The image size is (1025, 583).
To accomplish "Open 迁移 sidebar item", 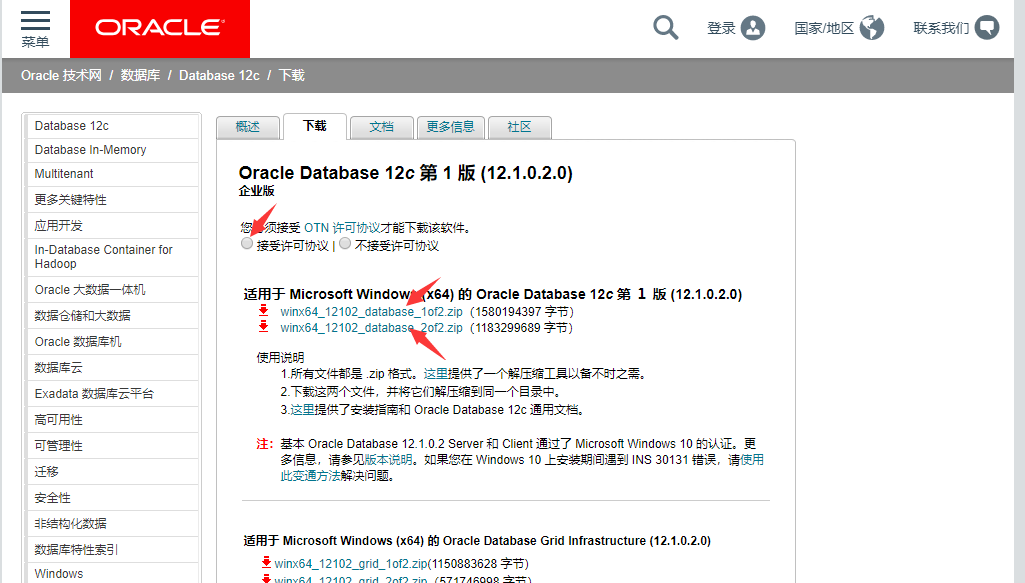I will point(112,471).
